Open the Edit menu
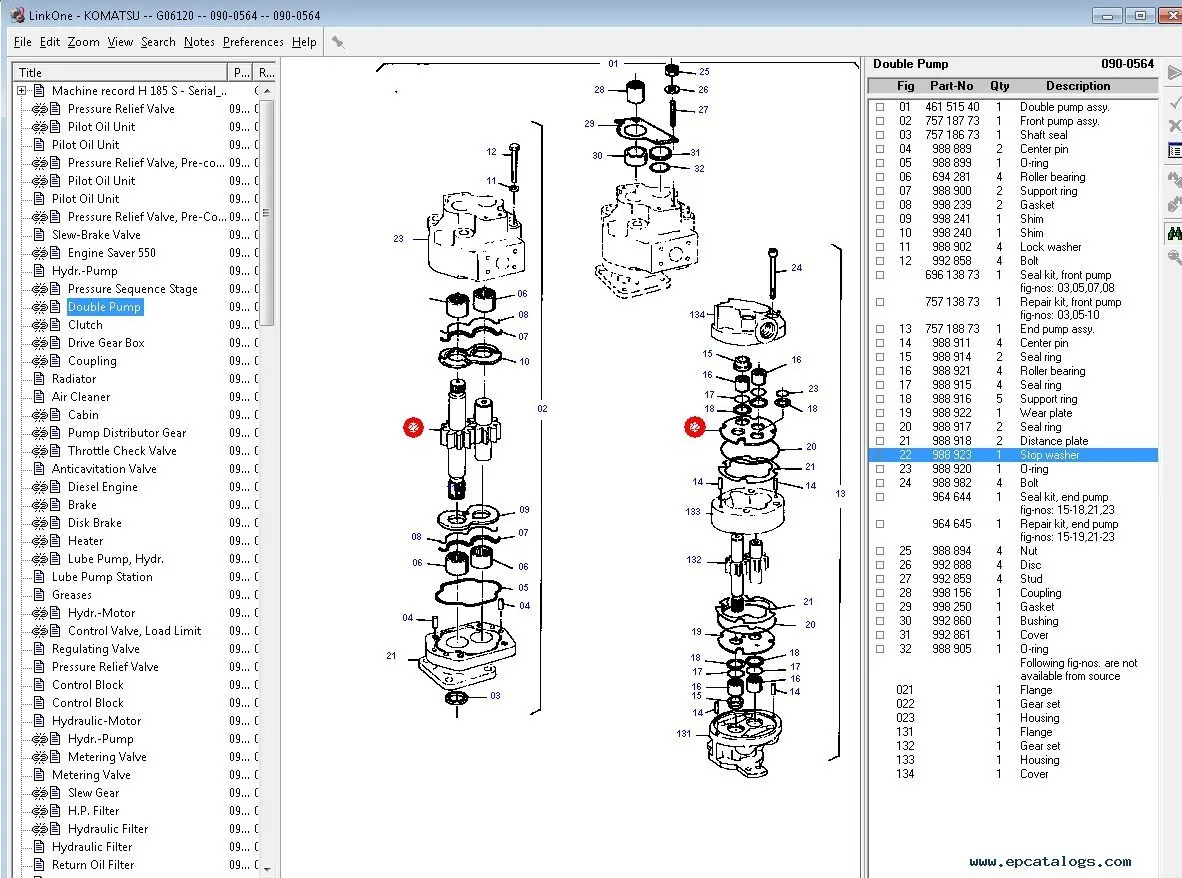Image resolution: width=1182 pixels, height=878 pixels. [50, 42]
